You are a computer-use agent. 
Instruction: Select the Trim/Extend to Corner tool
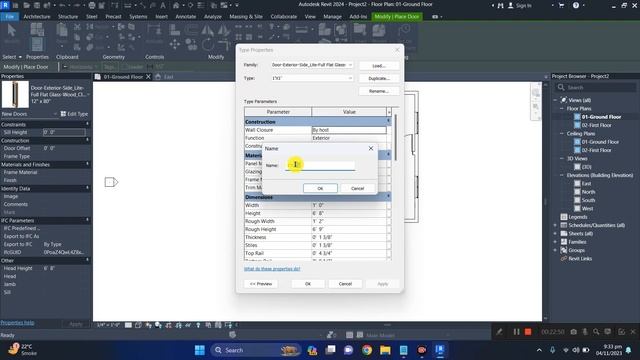(224, 44)
